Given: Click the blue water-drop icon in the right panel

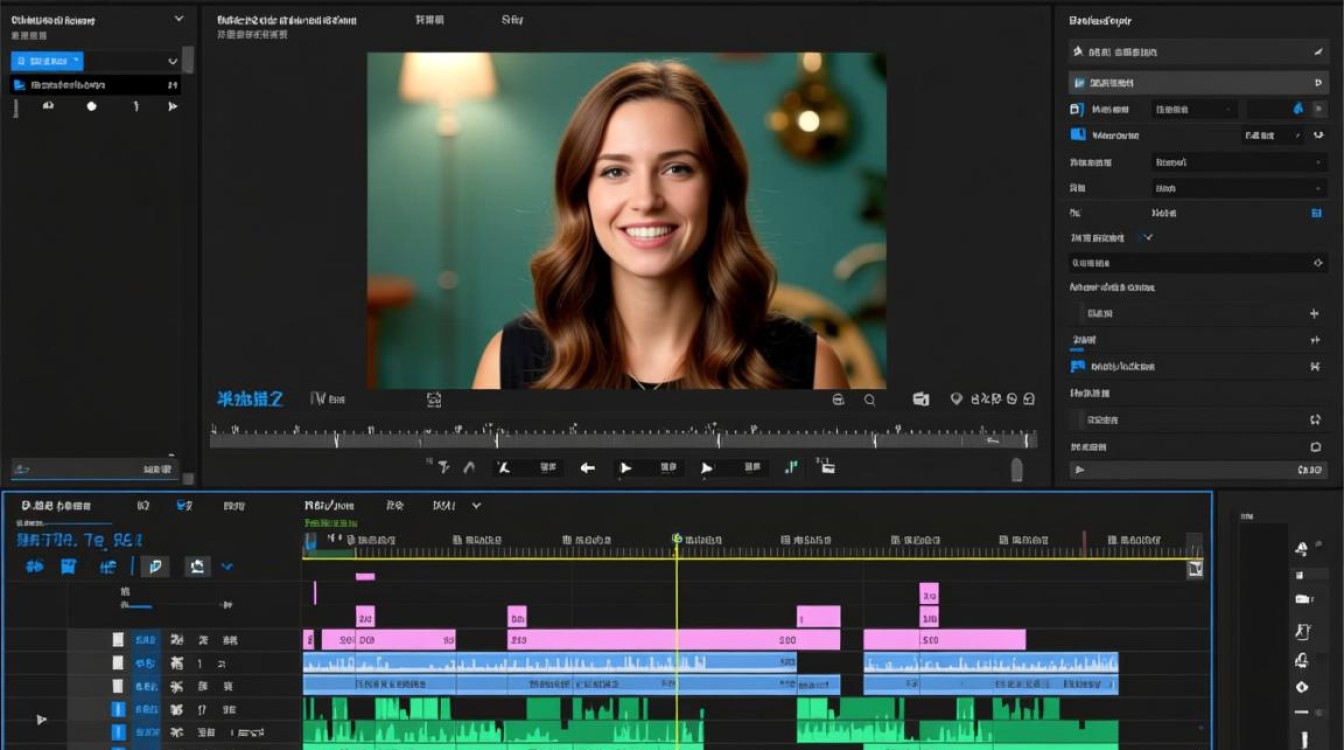Looking at the screenshot, I should point(1298,109).
